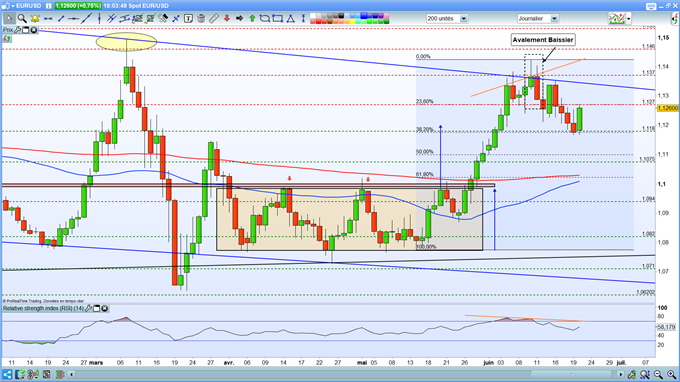680x382 pixels.
Task: Close the RSI indicator panel
Action: click(x=105, y=308)
